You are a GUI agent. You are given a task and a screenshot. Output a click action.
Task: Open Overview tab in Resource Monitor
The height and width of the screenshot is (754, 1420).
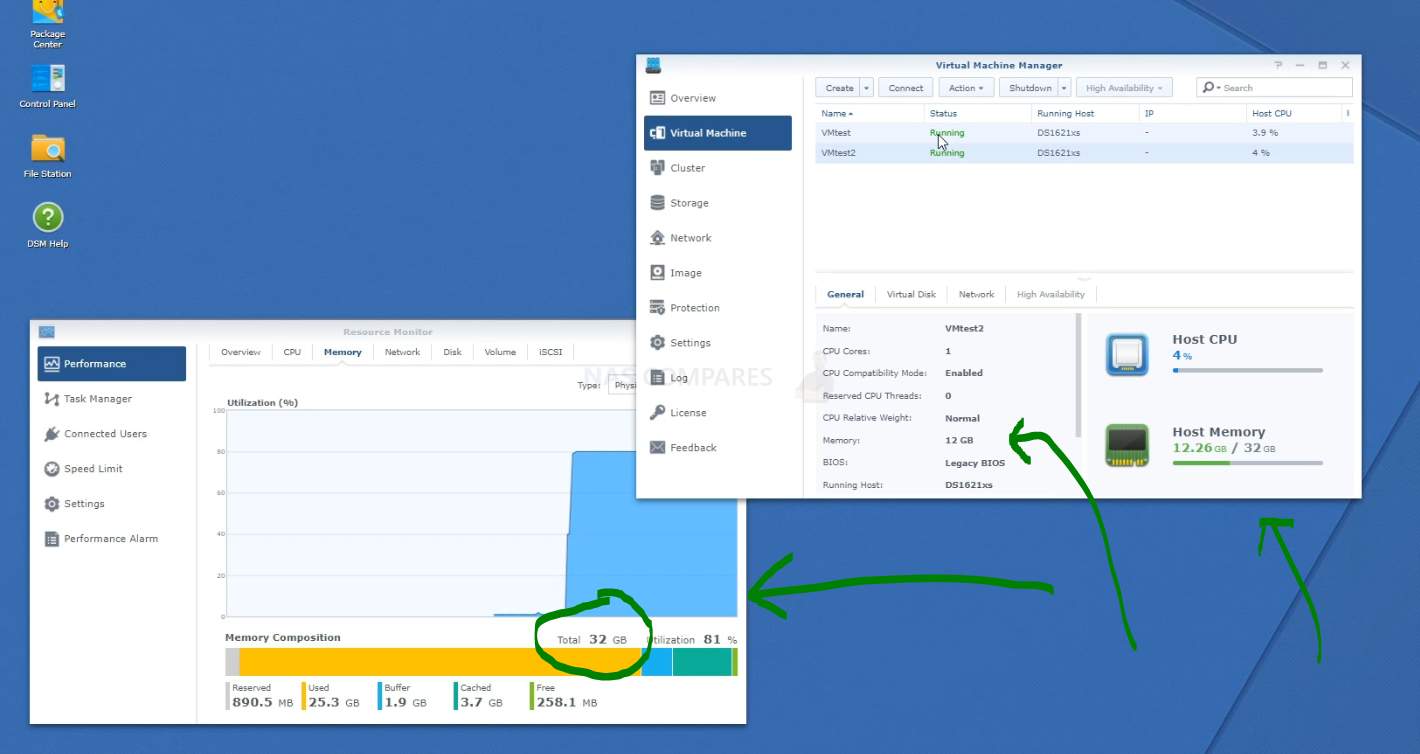[x=241, y=352]
